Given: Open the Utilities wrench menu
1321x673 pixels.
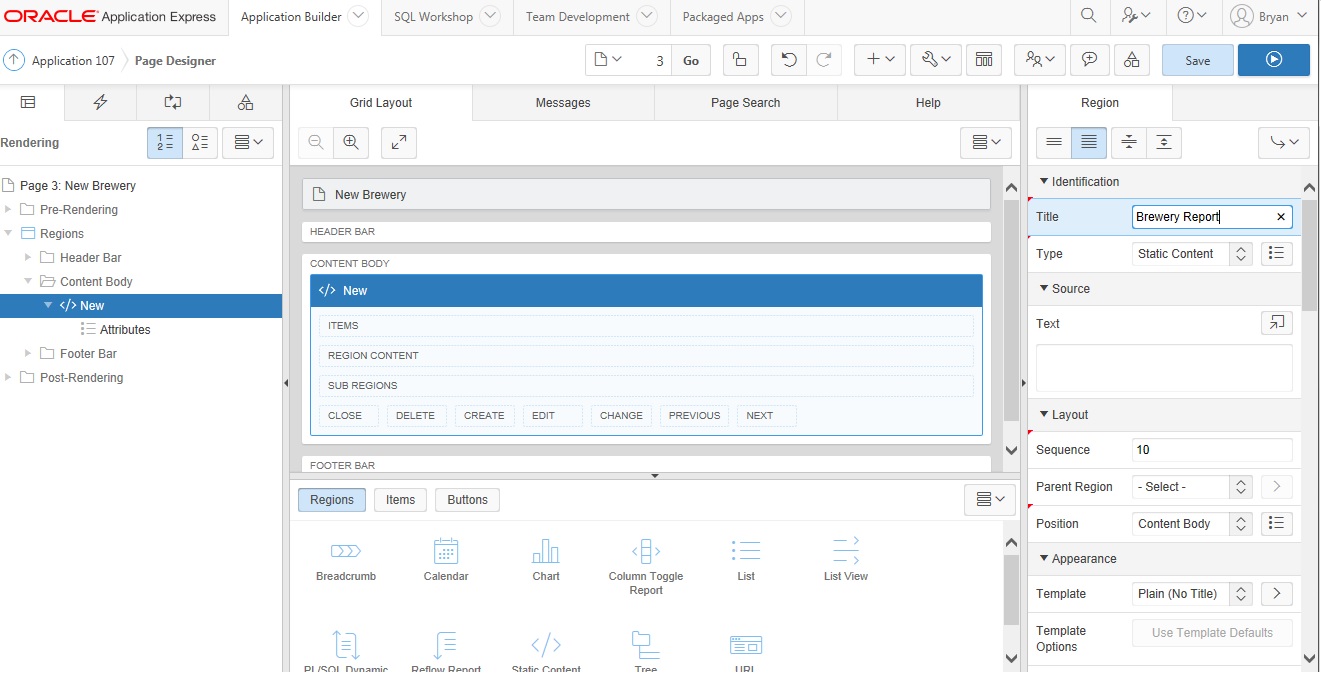Looking at the screenshot, I should click(935, 60).
